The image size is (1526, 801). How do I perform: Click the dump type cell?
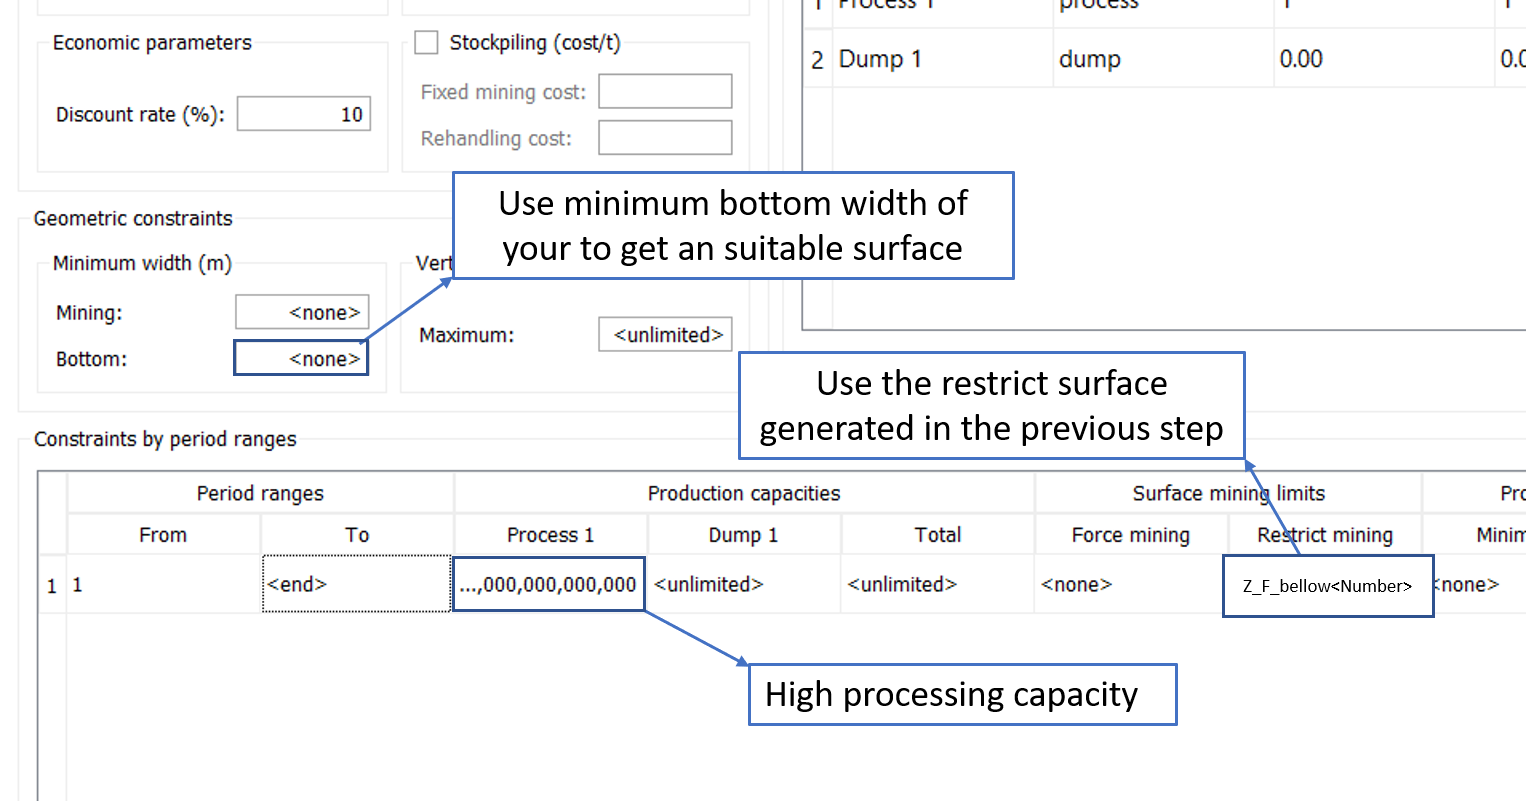(1090, 59)
